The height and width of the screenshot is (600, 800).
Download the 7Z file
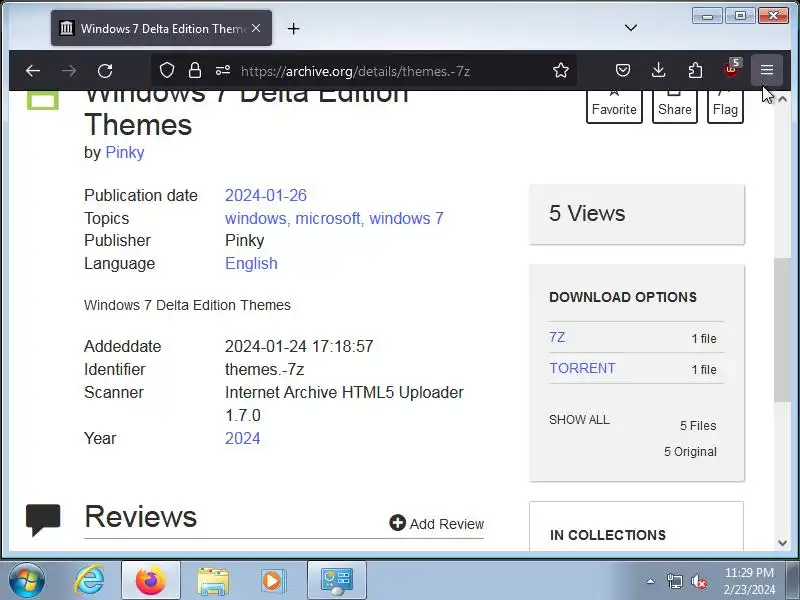pos(557,337)
